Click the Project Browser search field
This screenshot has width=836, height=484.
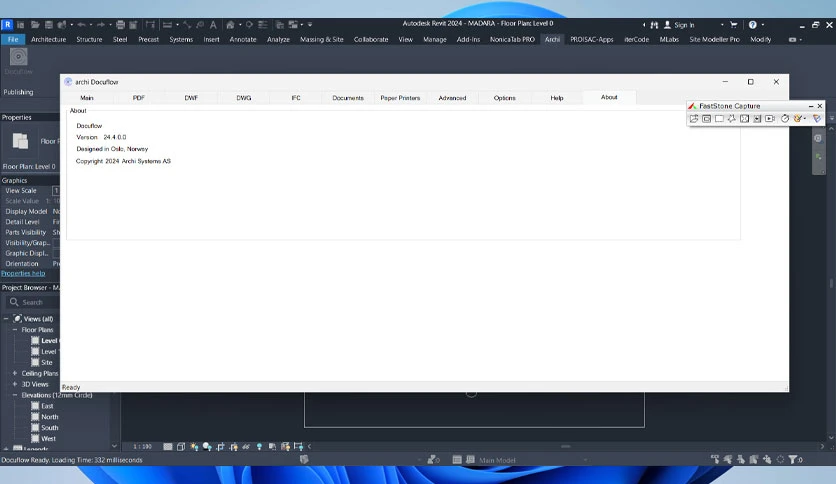[32, 302]
